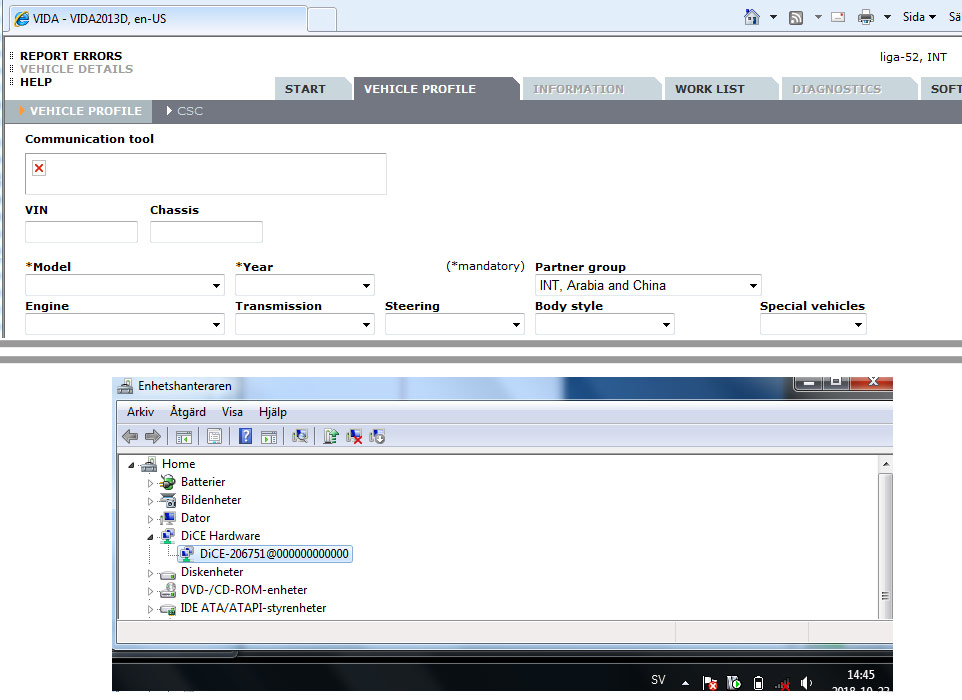Click the red X communication tool status icon
The width and height of the screenshot is (962, 700).
click(x=39, y=168)
